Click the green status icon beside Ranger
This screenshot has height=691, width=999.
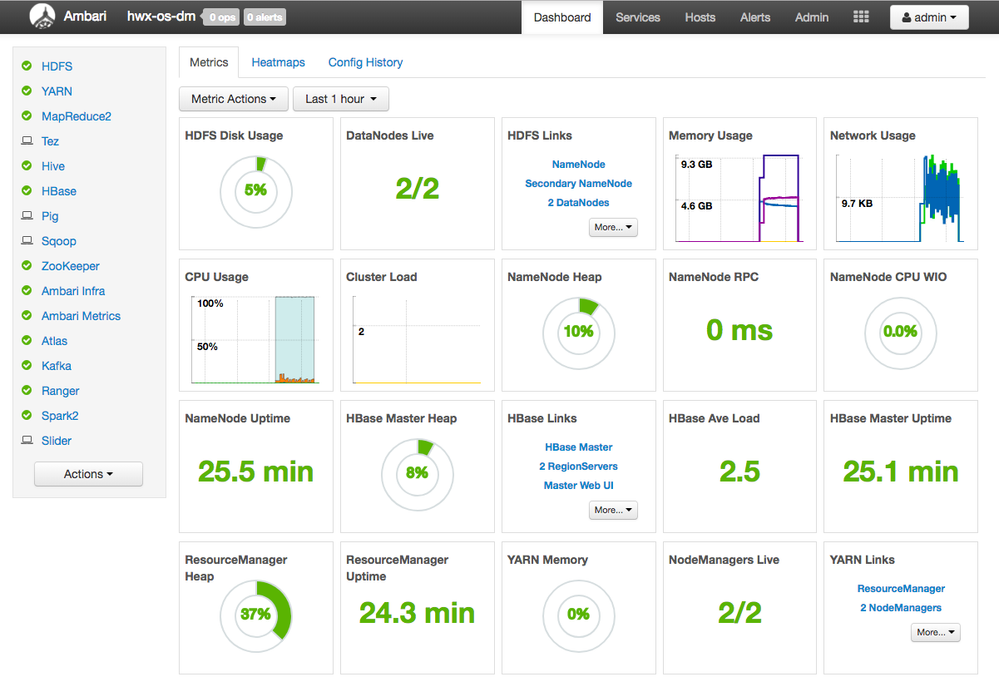(x=27, y=391)
